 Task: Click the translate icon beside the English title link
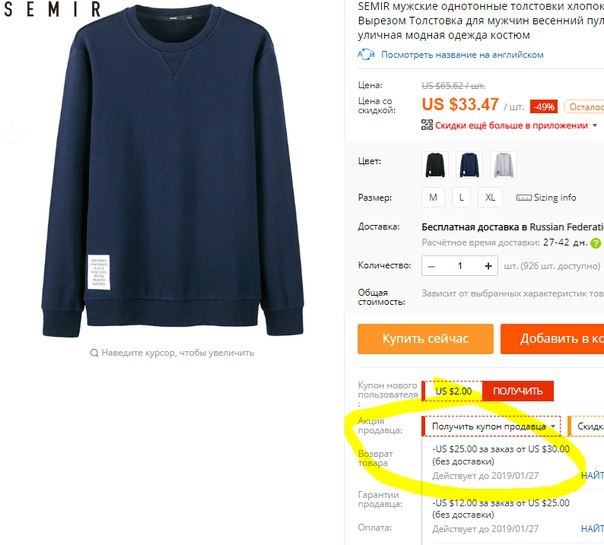pyautogui.click(x=366, y=54)
